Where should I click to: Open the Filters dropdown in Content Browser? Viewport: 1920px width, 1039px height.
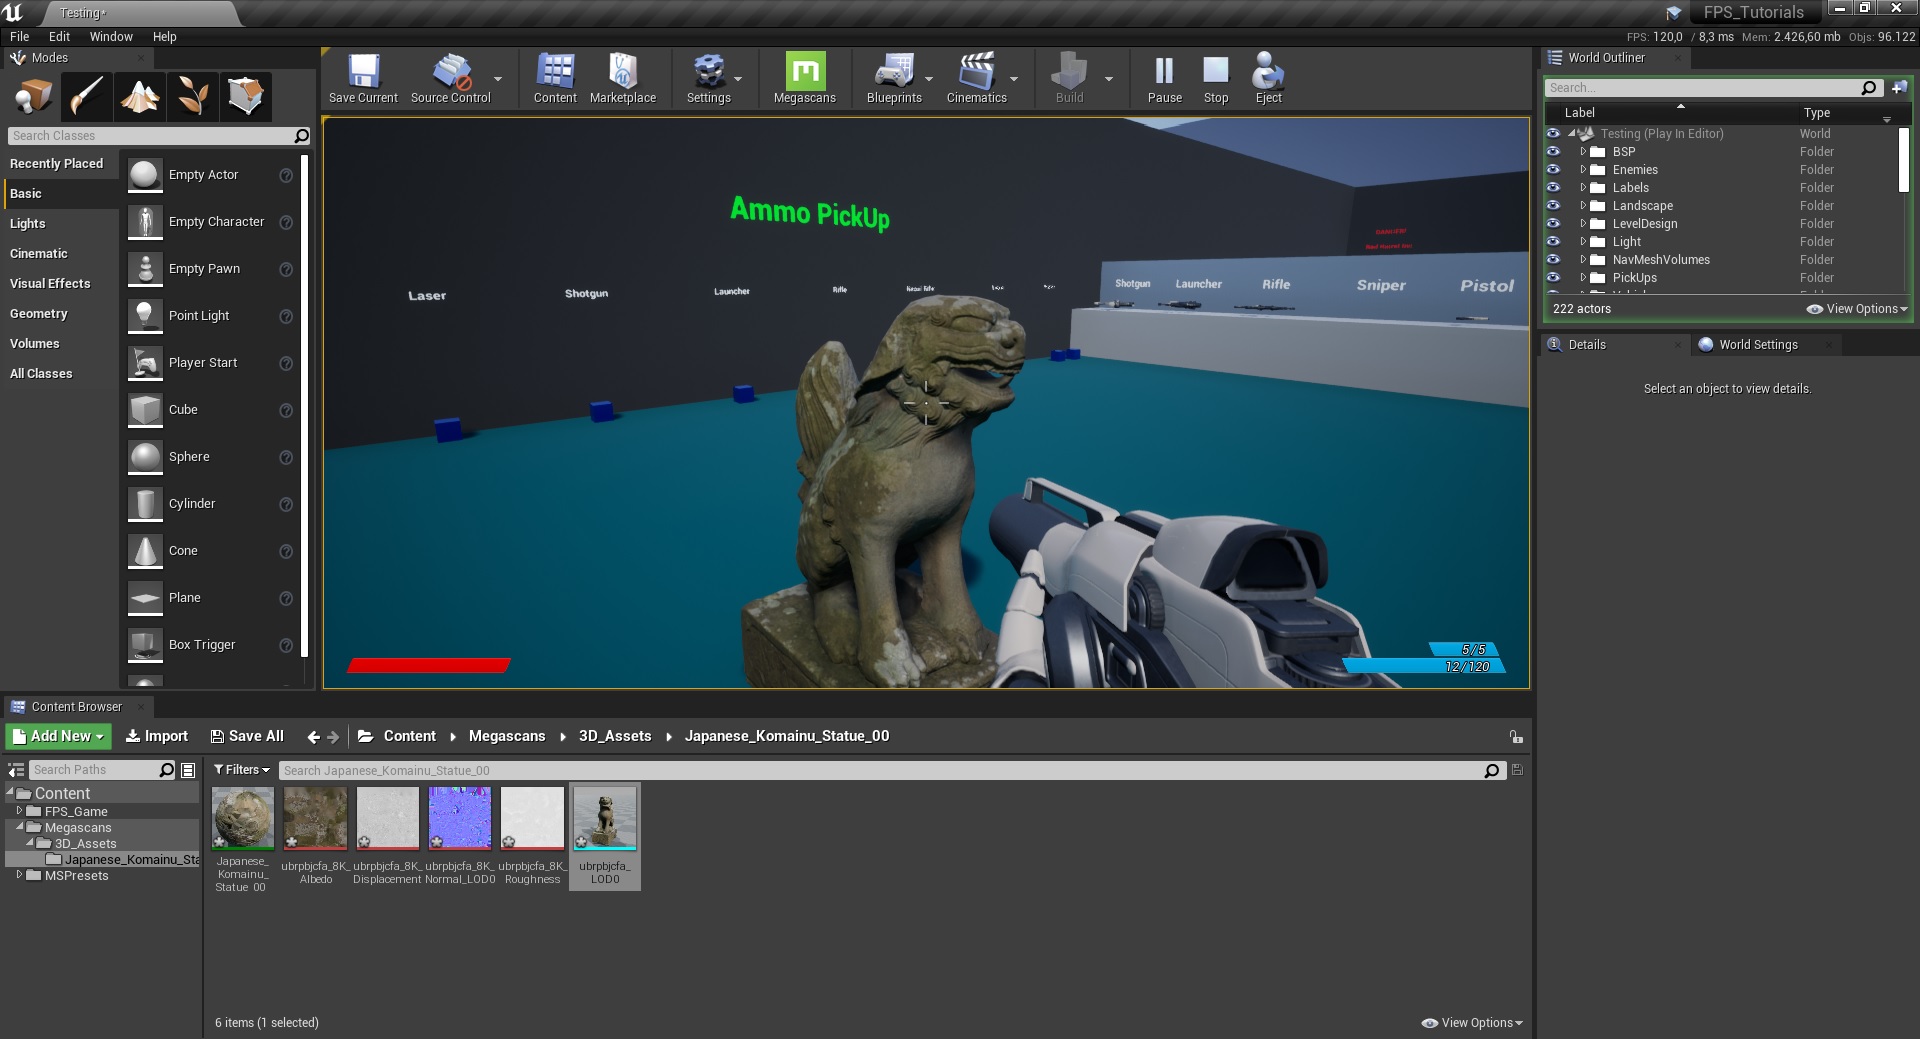click(242, 770)
